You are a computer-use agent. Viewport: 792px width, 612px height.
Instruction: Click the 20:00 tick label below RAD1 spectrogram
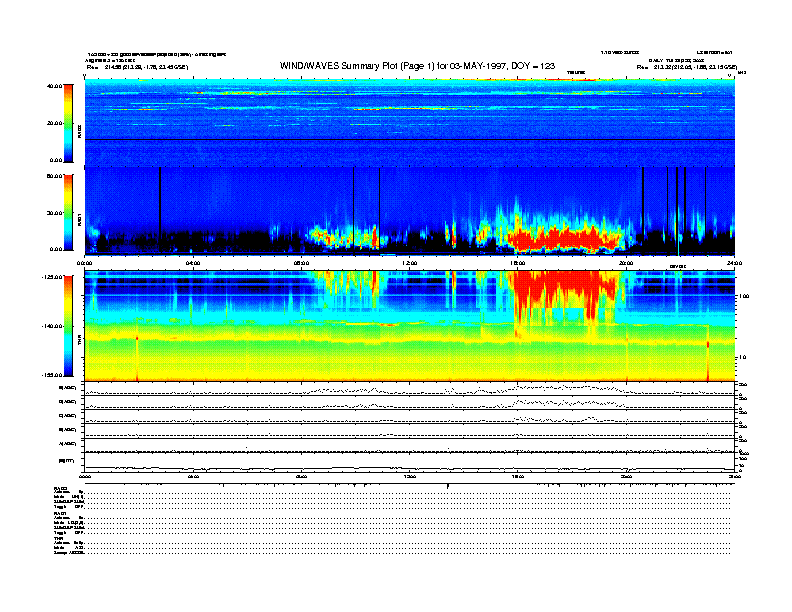click(x=626, y=263)
